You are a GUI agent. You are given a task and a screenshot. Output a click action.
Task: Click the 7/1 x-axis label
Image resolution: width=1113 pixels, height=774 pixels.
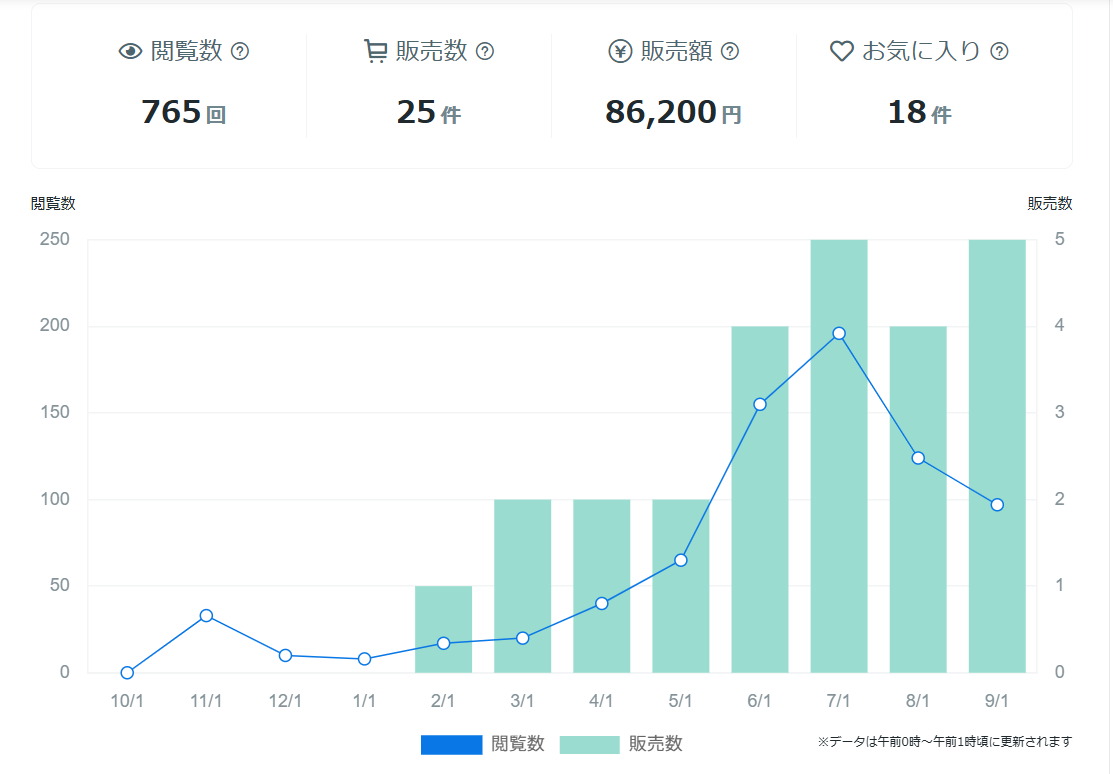click(x=839, y=701)
